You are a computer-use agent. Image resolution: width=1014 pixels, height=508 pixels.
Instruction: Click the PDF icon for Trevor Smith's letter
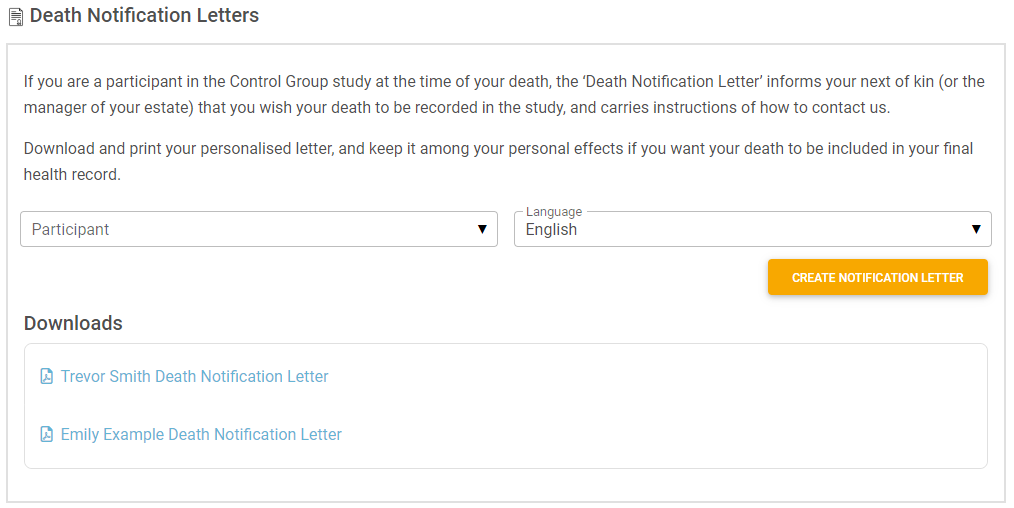point(47,376)
